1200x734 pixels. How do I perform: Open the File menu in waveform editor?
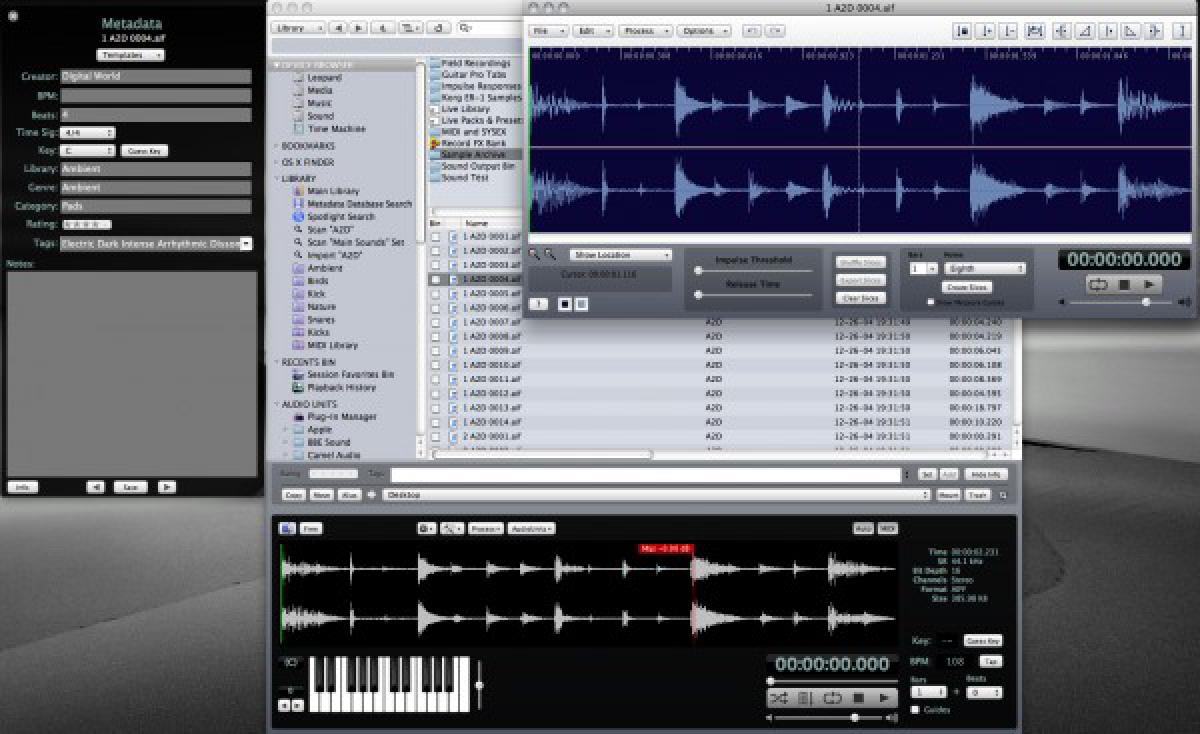[548, 31]
